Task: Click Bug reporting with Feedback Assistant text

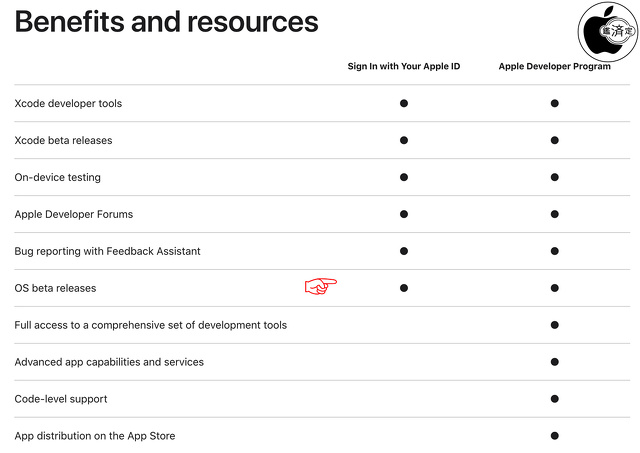Action: coord(107,251)
